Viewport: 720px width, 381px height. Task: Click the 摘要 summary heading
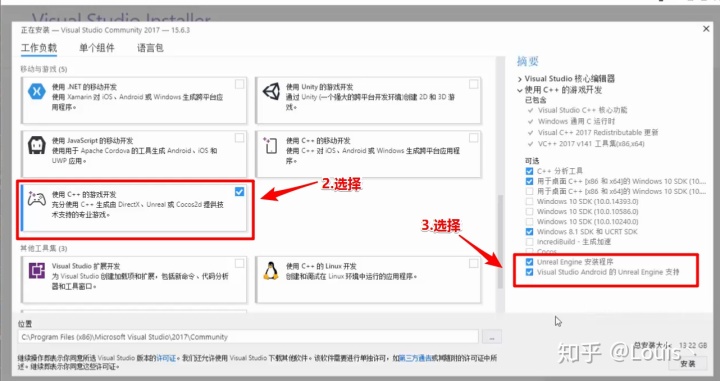(528, 61)
